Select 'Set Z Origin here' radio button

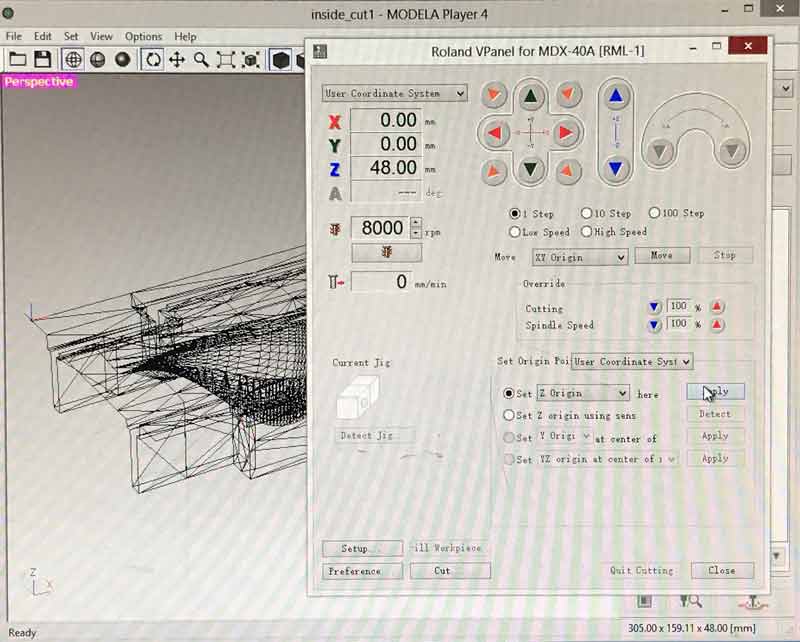click(x=508, y=393)
